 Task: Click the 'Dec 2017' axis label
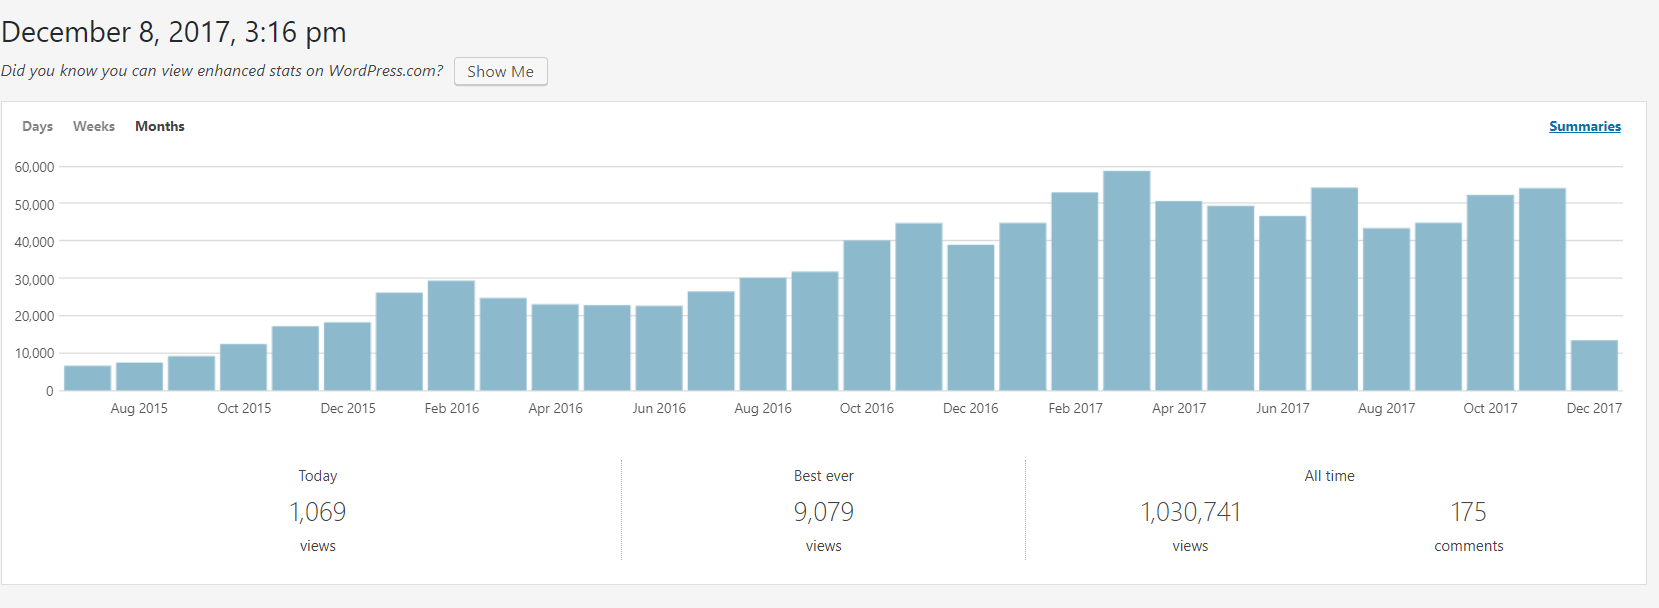pyautogui.click(x=1594, y=408)
